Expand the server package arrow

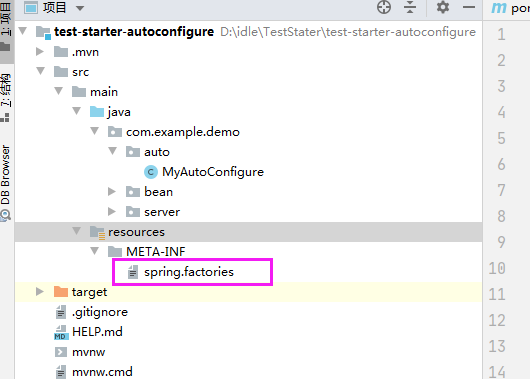[112, 211]
